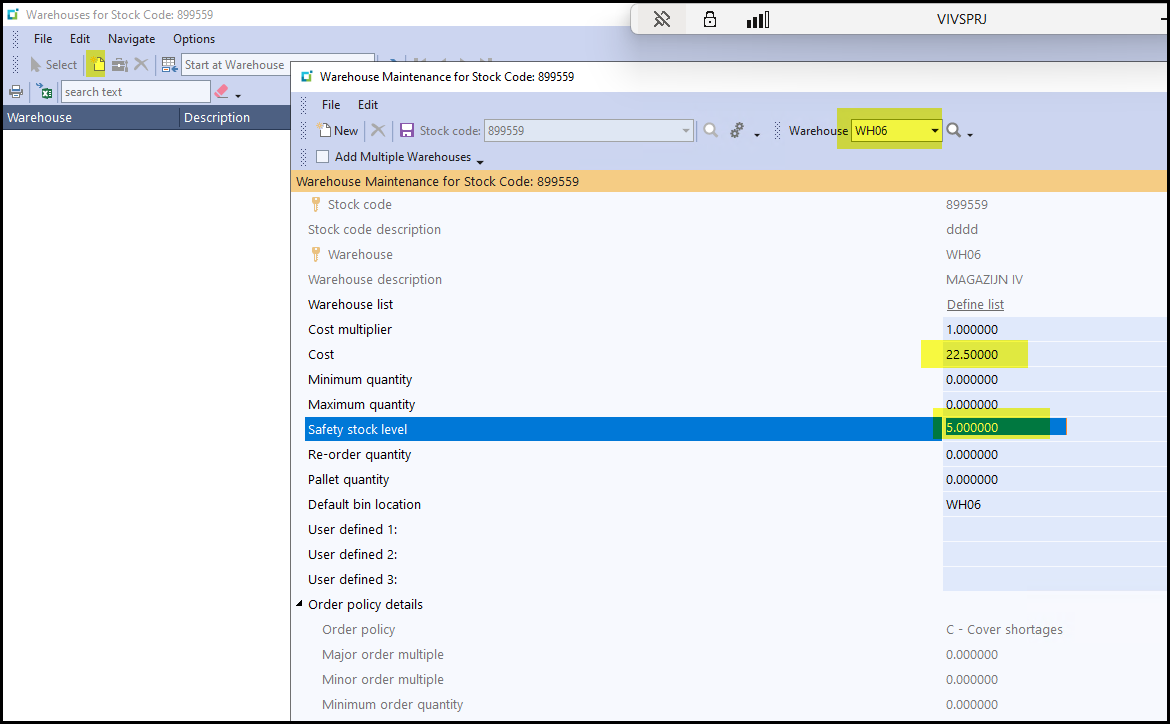Click the magnifier next to Warehouse WH06
Screen dimensions: 1170x724
pyautogui.click(x=954, y=131)
